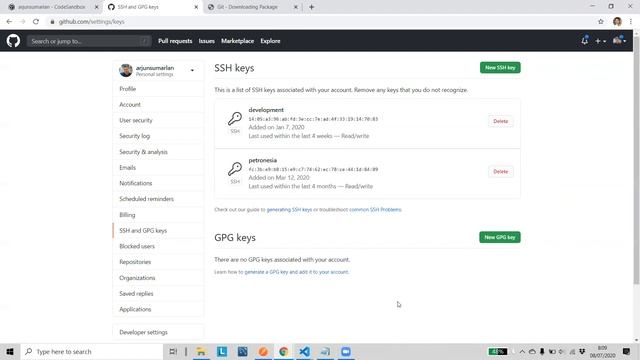The height and width of the screenshot is (360, 640).
Task: View site lock information icon
Action: pos(52,22)
